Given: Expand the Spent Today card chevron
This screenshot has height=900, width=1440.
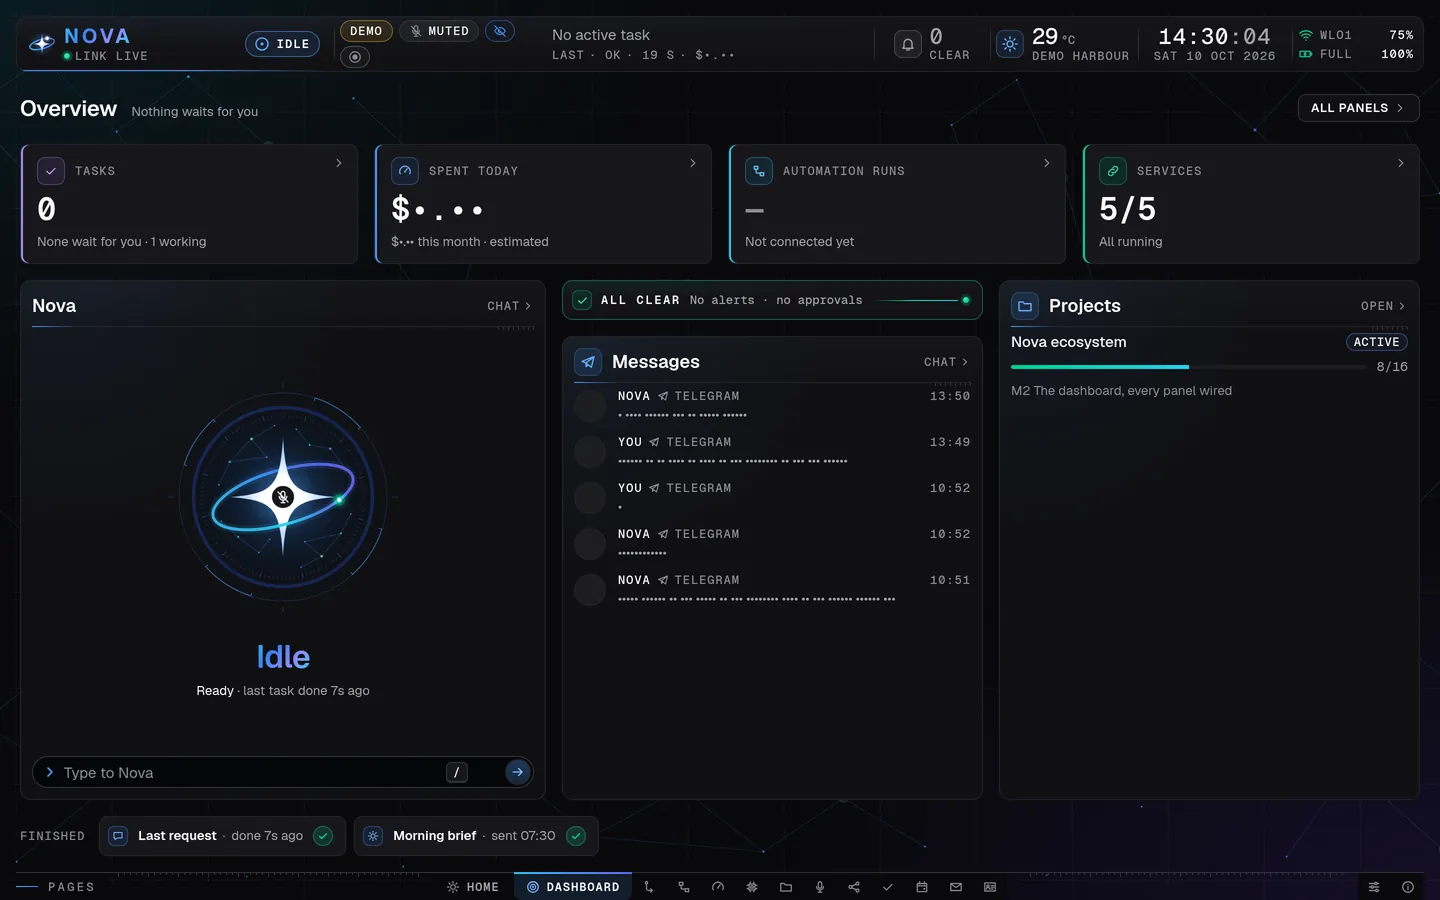Looking at the screenshot, I should (693, 163).
